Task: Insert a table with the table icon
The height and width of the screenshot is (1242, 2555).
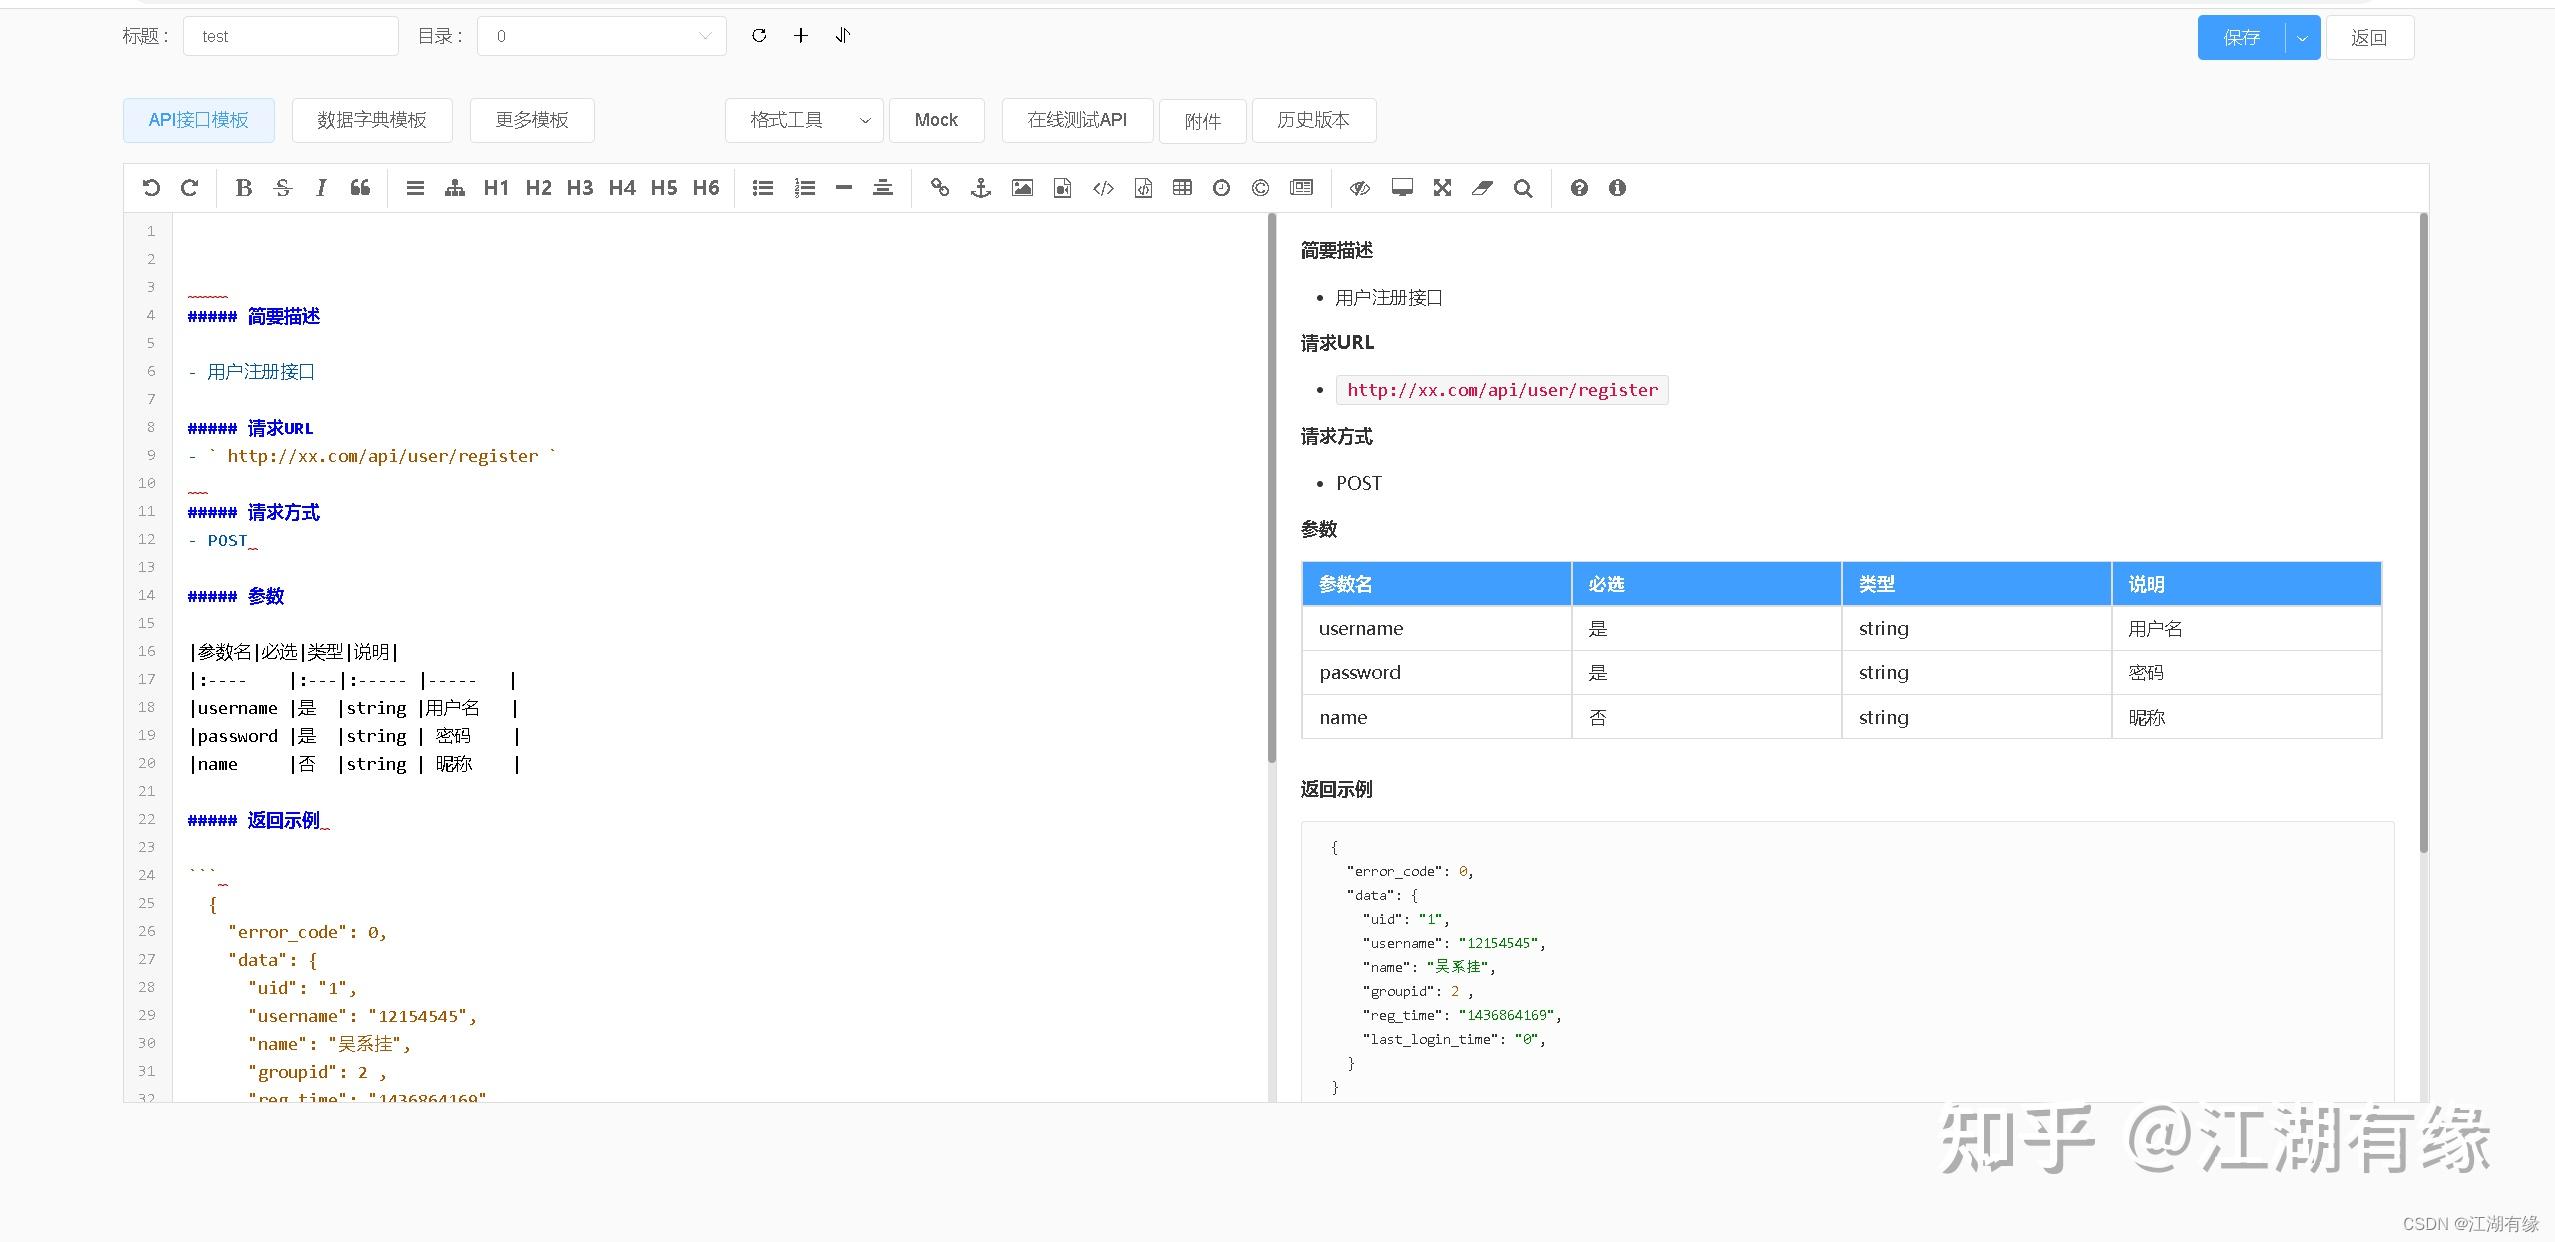Action: pyautogui.click(x=1181, y=187)
